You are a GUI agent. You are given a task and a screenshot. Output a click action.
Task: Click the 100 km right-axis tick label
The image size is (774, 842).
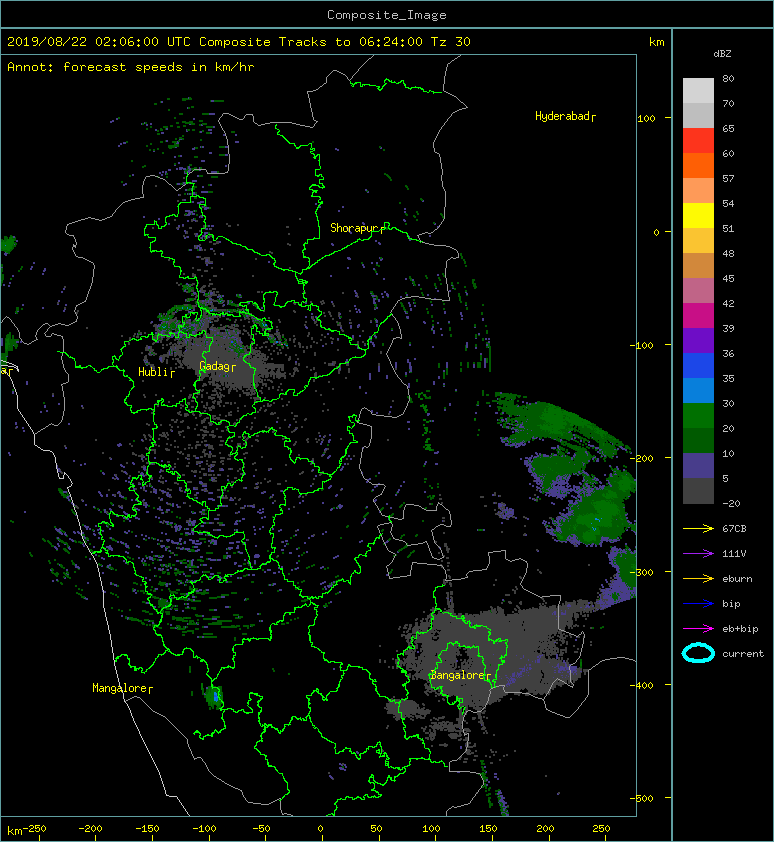pos(647,119)
